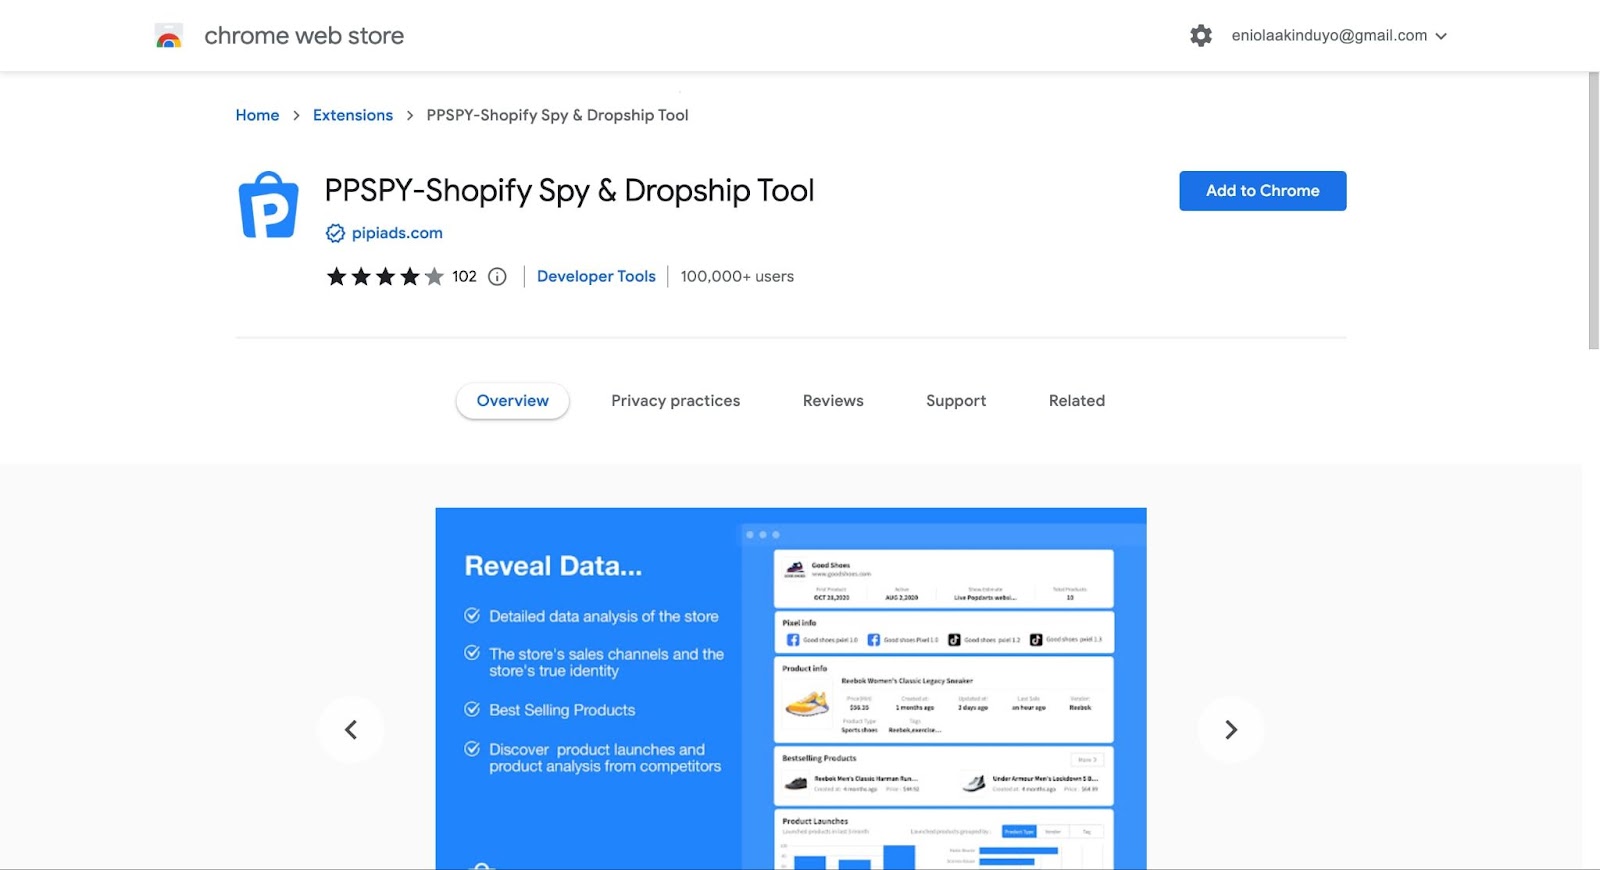The image size is (1600, 870).
Task: Click the eniolaakinduyo@gmail.com account text
Action: click(1329, 36)
